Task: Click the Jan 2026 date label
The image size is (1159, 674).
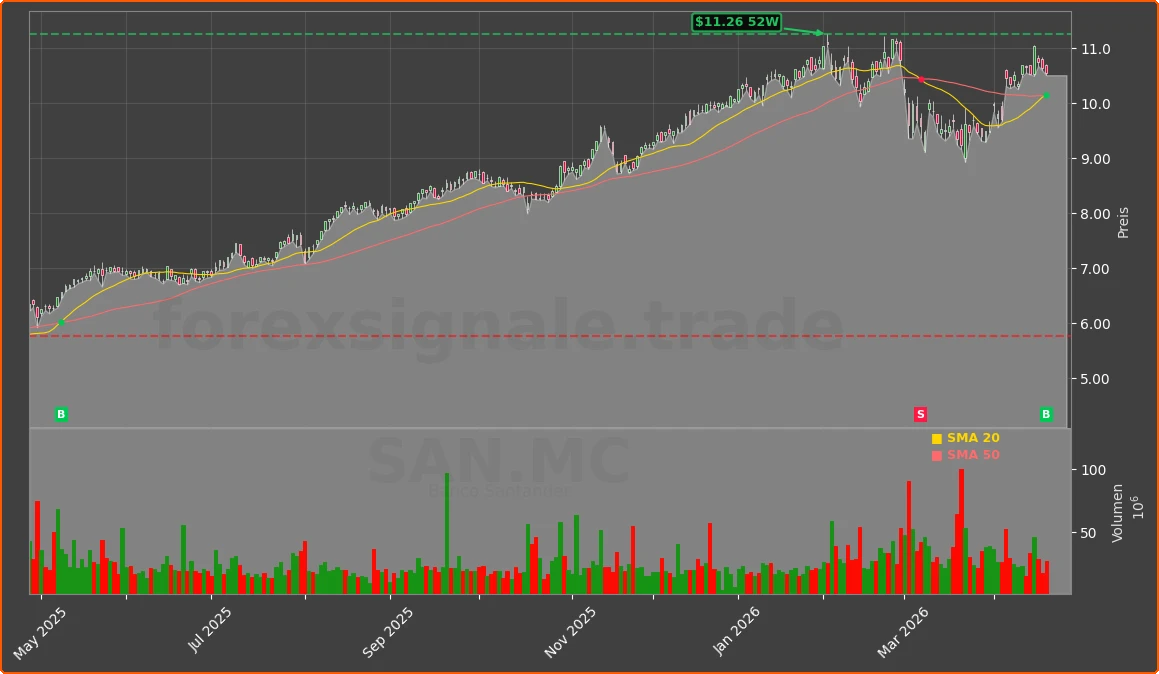Action: click(x=735, y=631)
